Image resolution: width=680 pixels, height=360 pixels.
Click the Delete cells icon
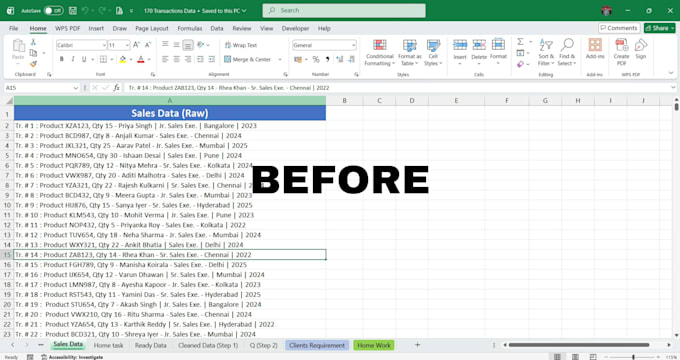click(479, 45)
